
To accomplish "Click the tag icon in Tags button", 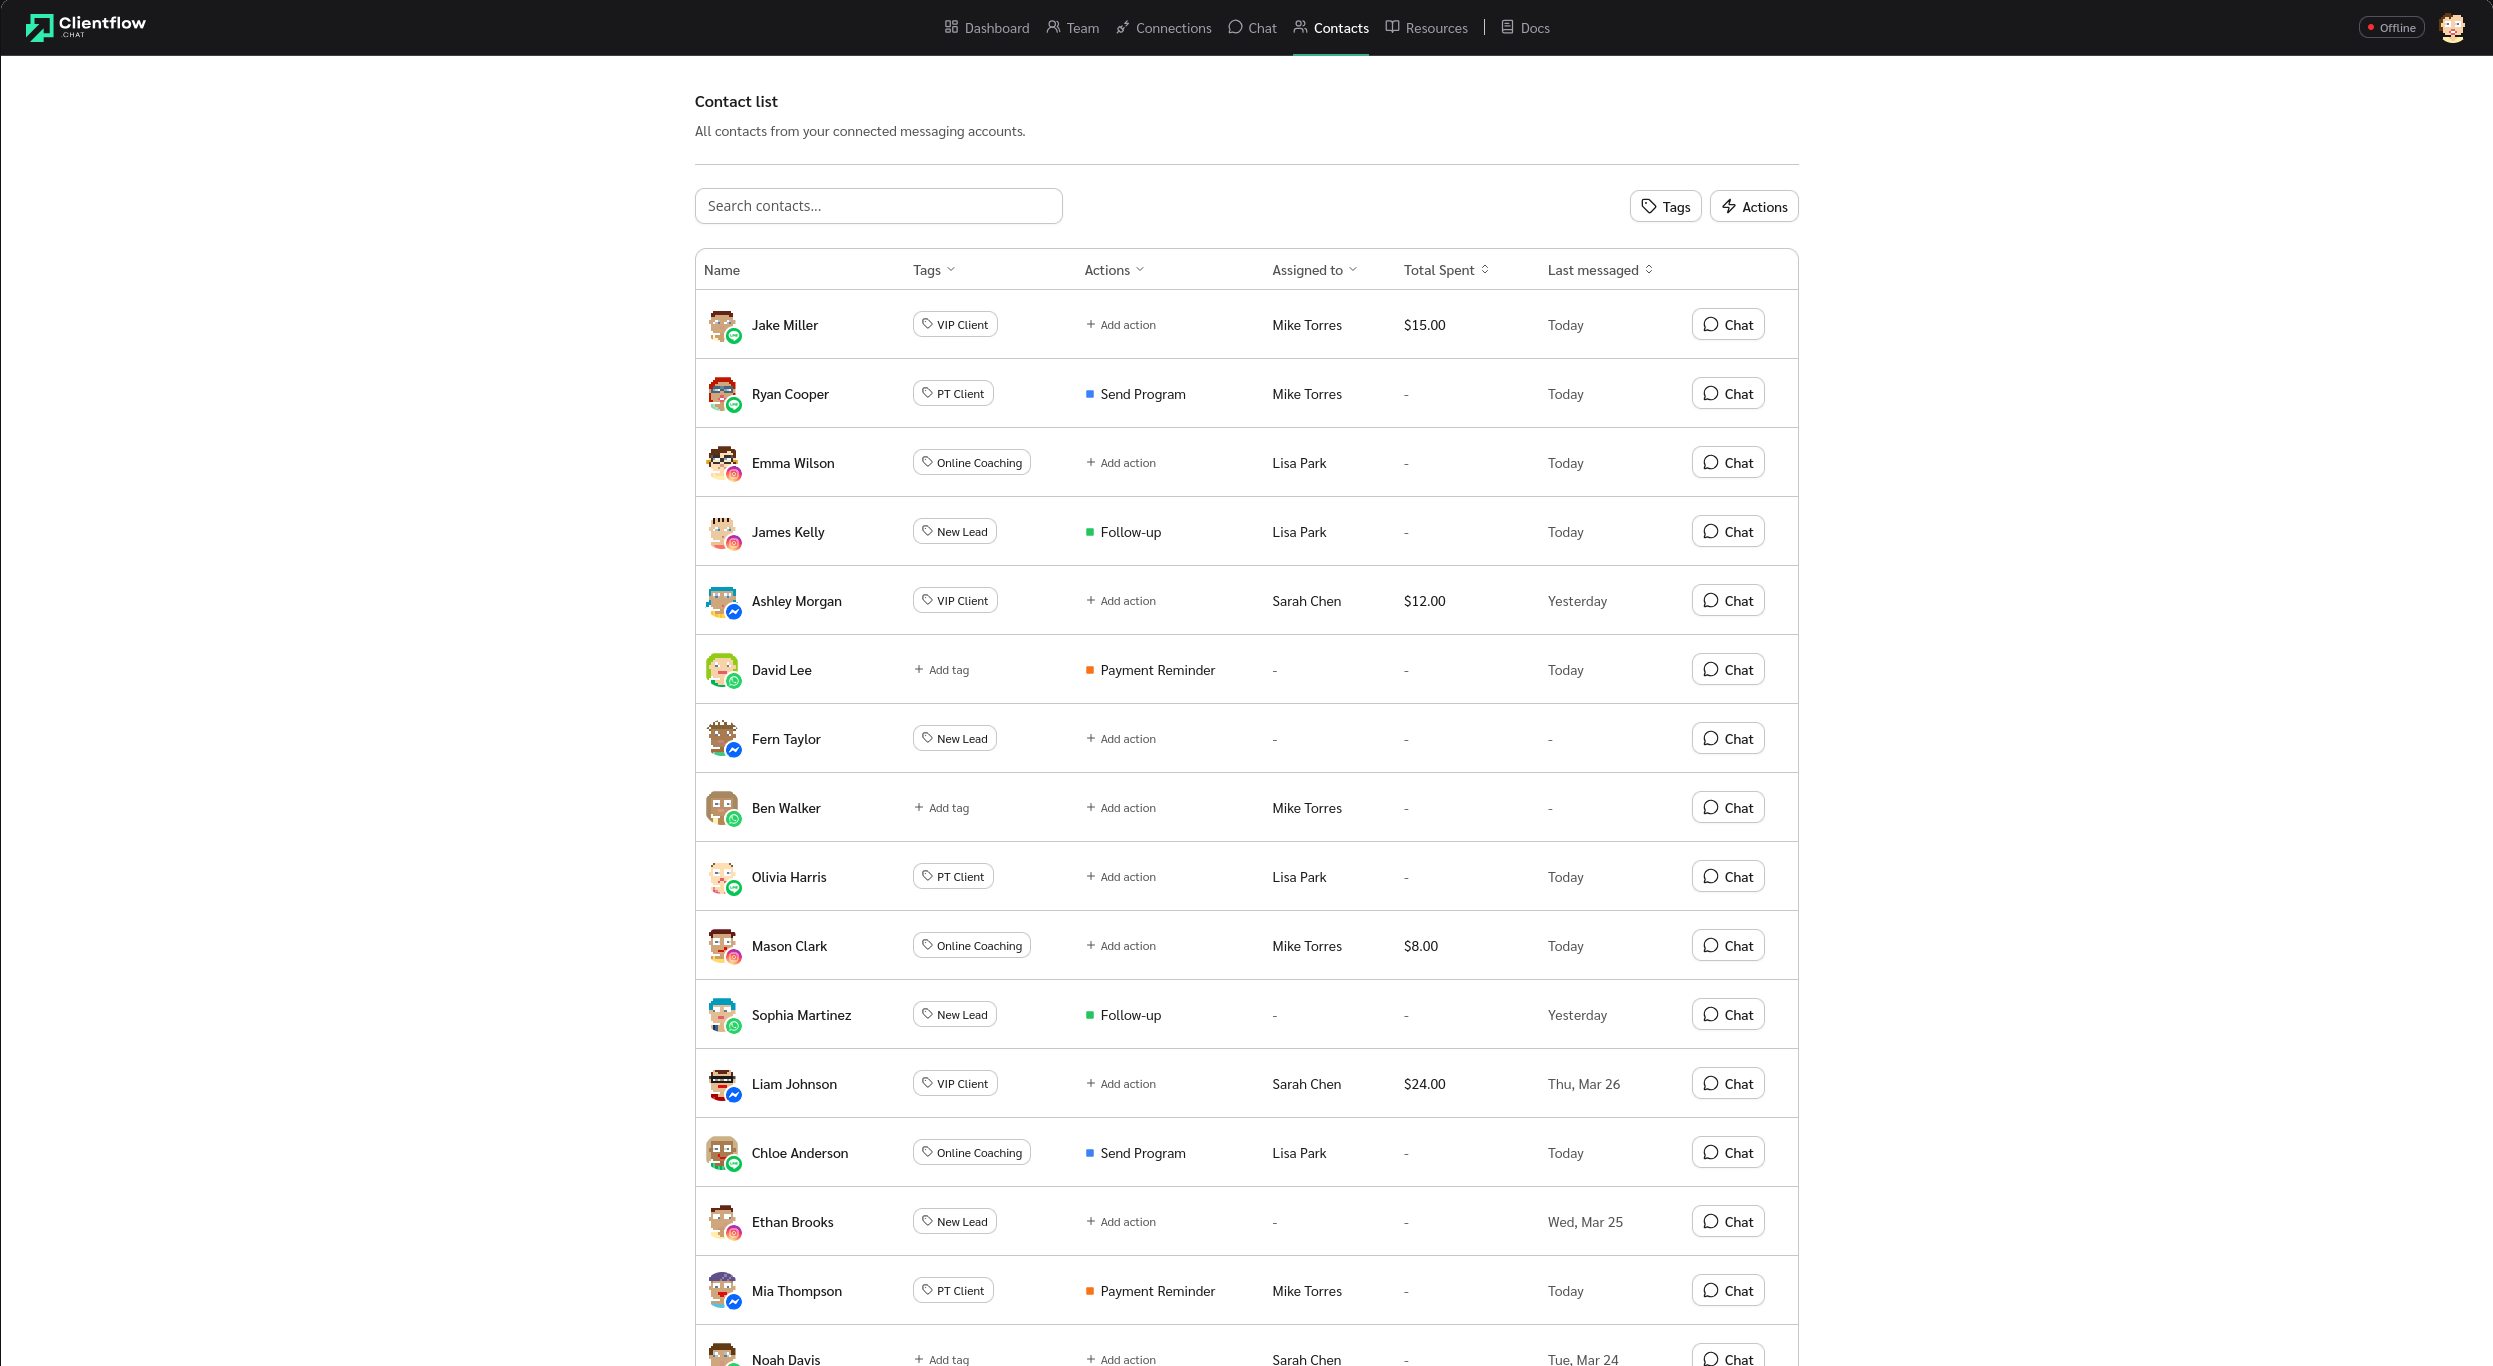I will pyautogui.click(x=1649, y=206).
